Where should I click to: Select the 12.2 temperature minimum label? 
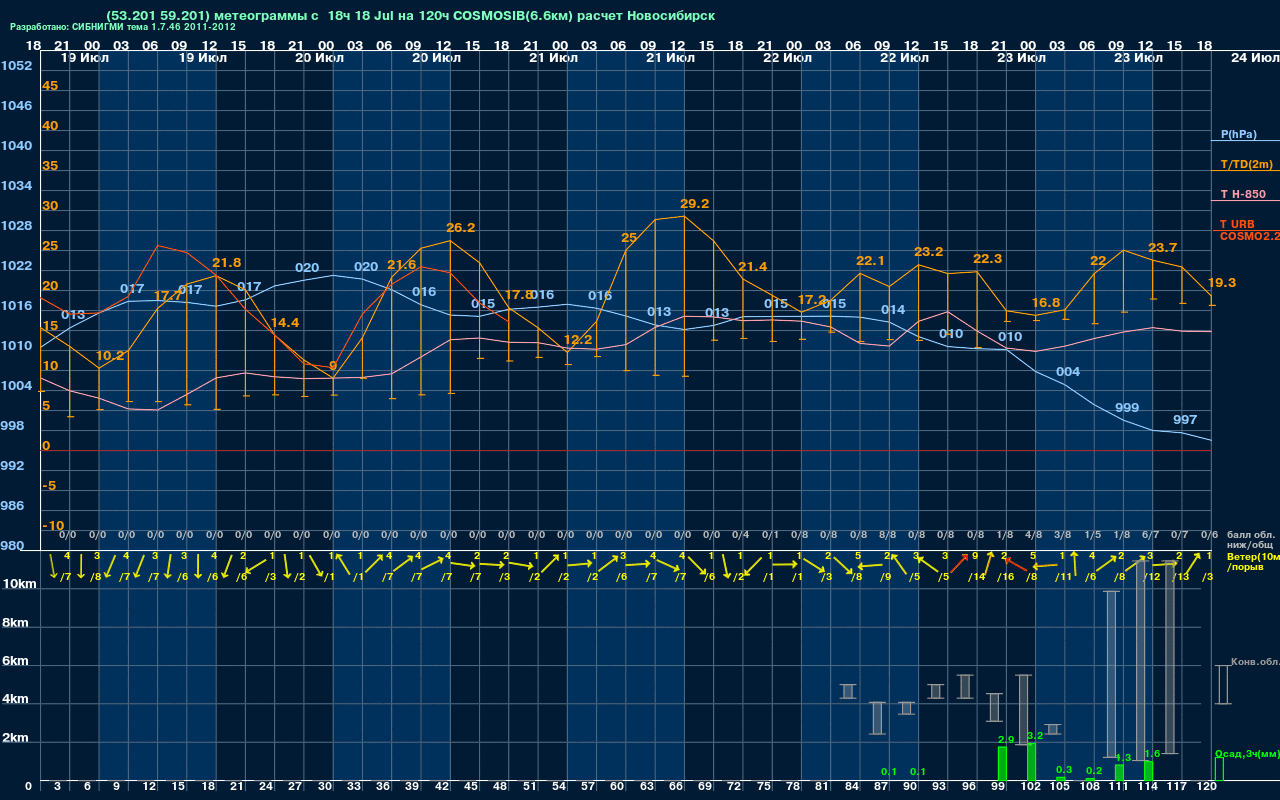pyautogui.click(x=577, y=340)
